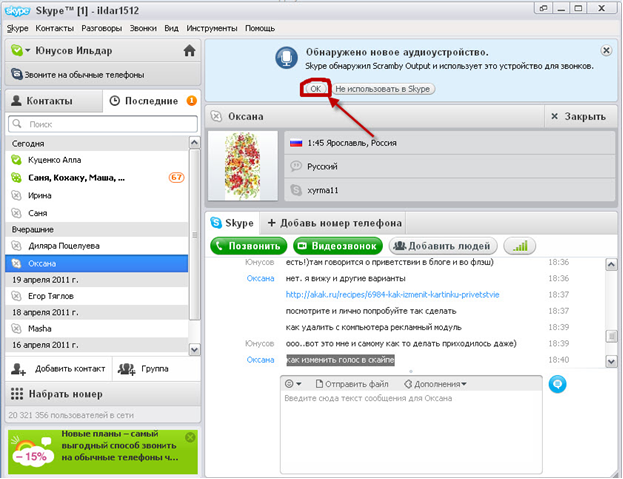Click Добавь номер телефона tab
The height and width of the screenshot is (479, 623).
tap(335, 223)
